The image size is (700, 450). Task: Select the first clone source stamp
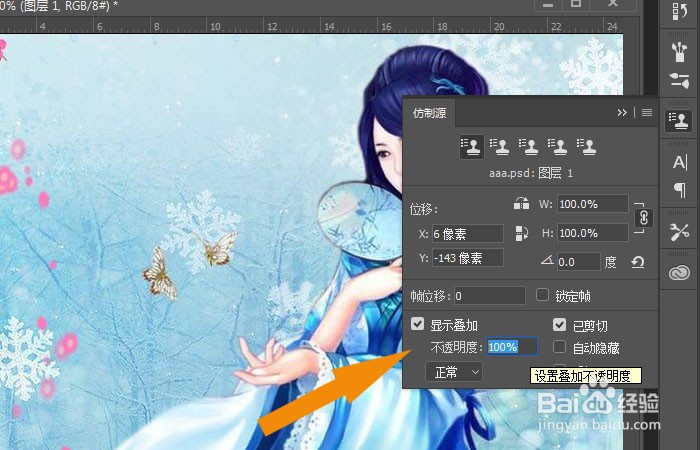coord(471,146)
